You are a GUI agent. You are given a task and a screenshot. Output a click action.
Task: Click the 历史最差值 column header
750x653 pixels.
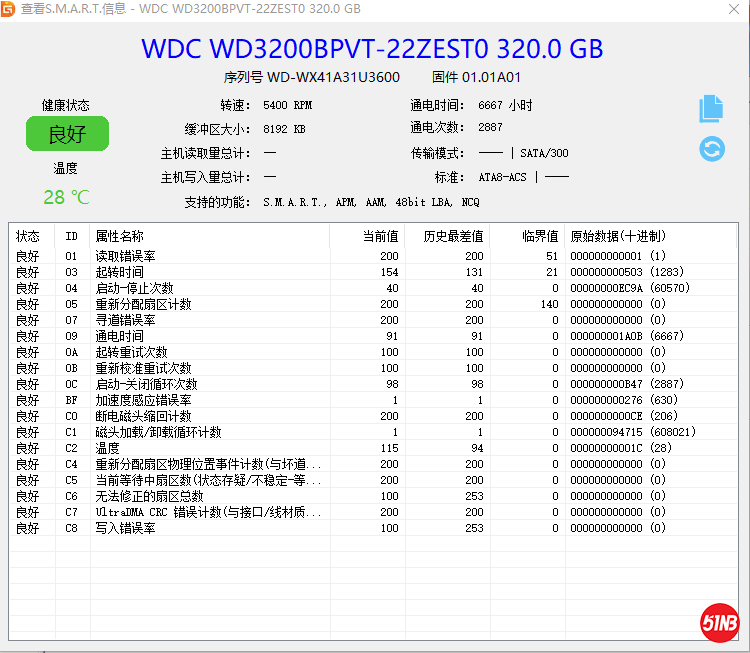pos(453,236)
